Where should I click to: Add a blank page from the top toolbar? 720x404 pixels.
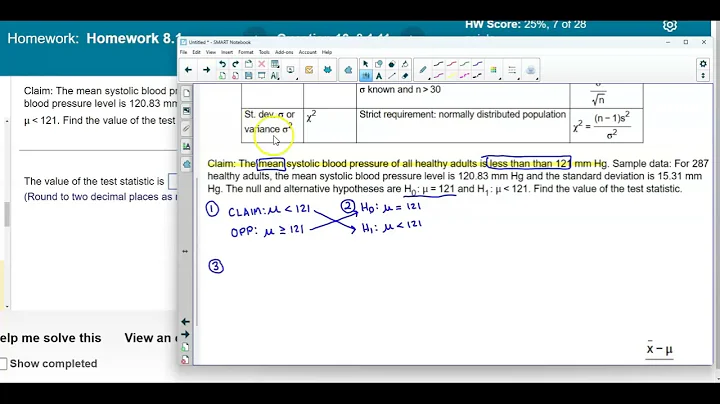point(222,76)
